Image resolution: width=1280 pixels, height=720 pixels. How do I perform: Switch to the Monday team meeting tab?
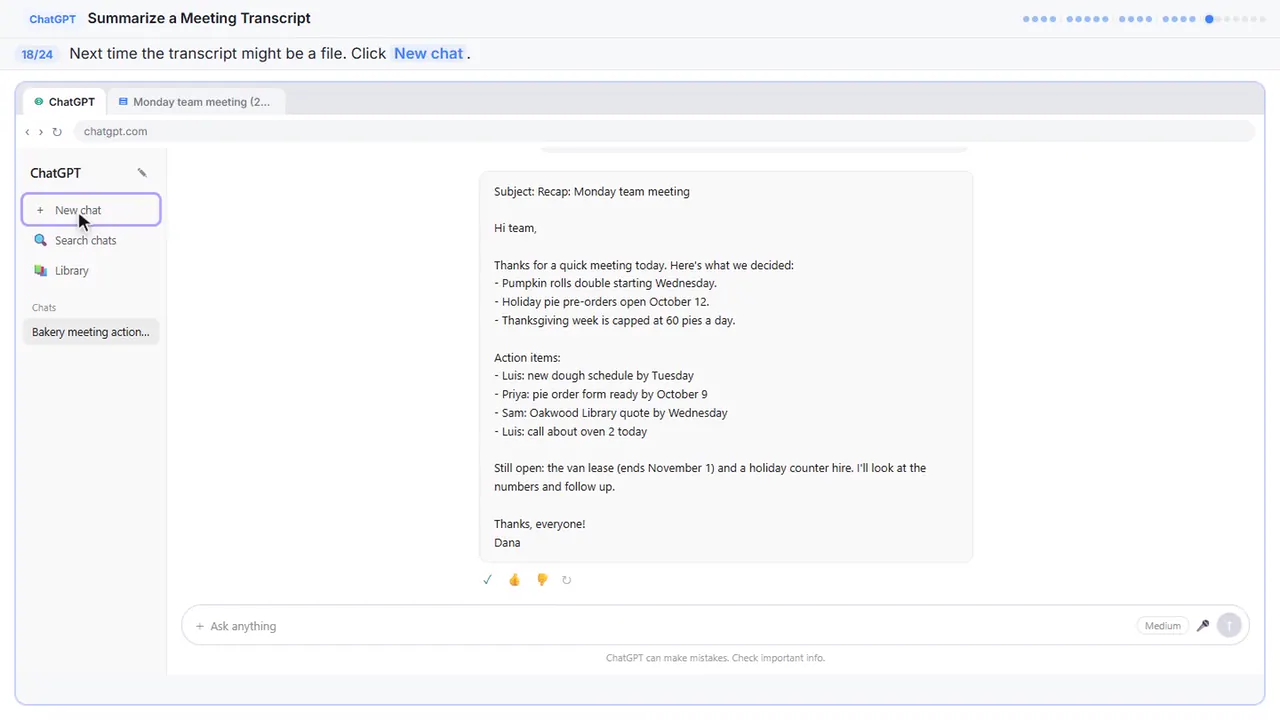[195, 101]
